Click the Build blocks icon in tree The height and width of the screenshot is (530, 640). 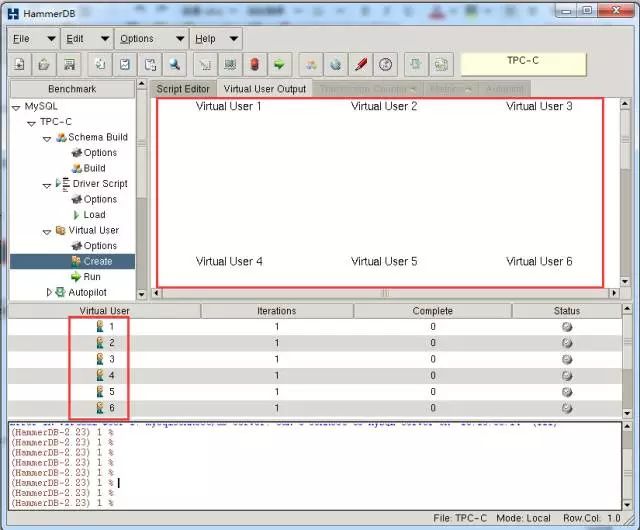click(x=76, y=168)
